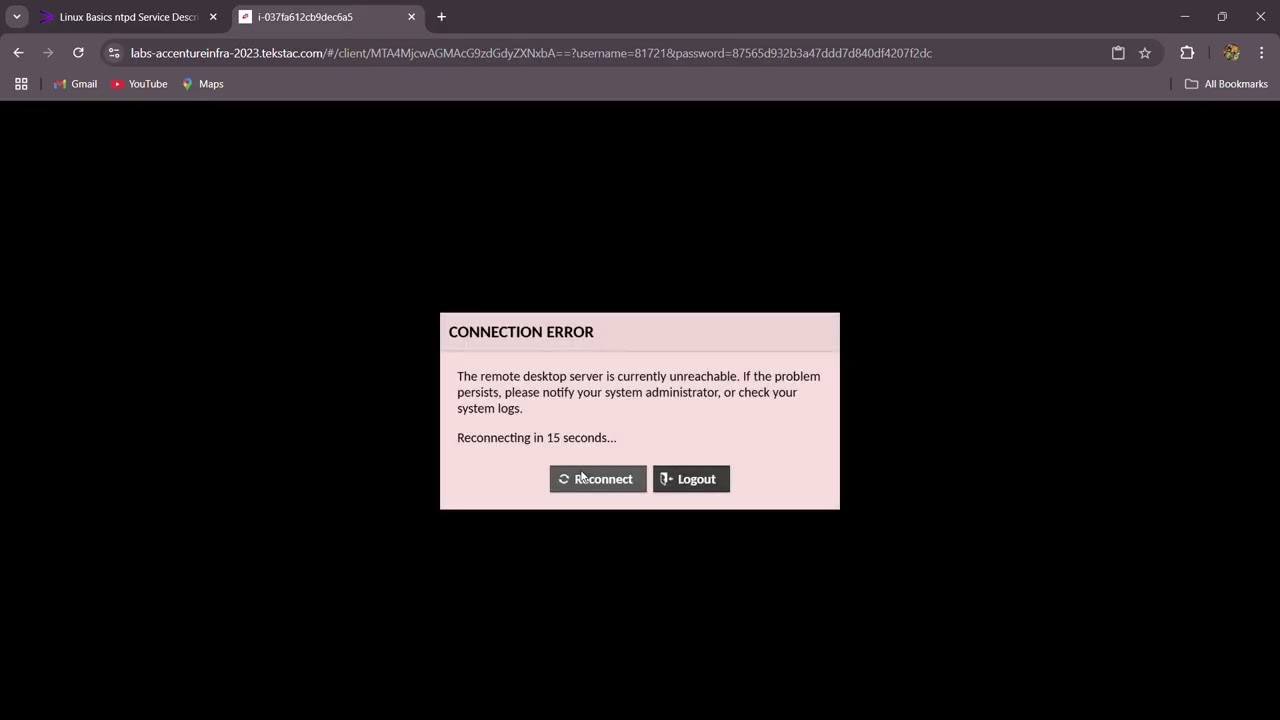The width and height of the screenshot is (1280, 720).
Task: Close the Linux Basics ntpd Service tab
Action: (x=213, y=17)
